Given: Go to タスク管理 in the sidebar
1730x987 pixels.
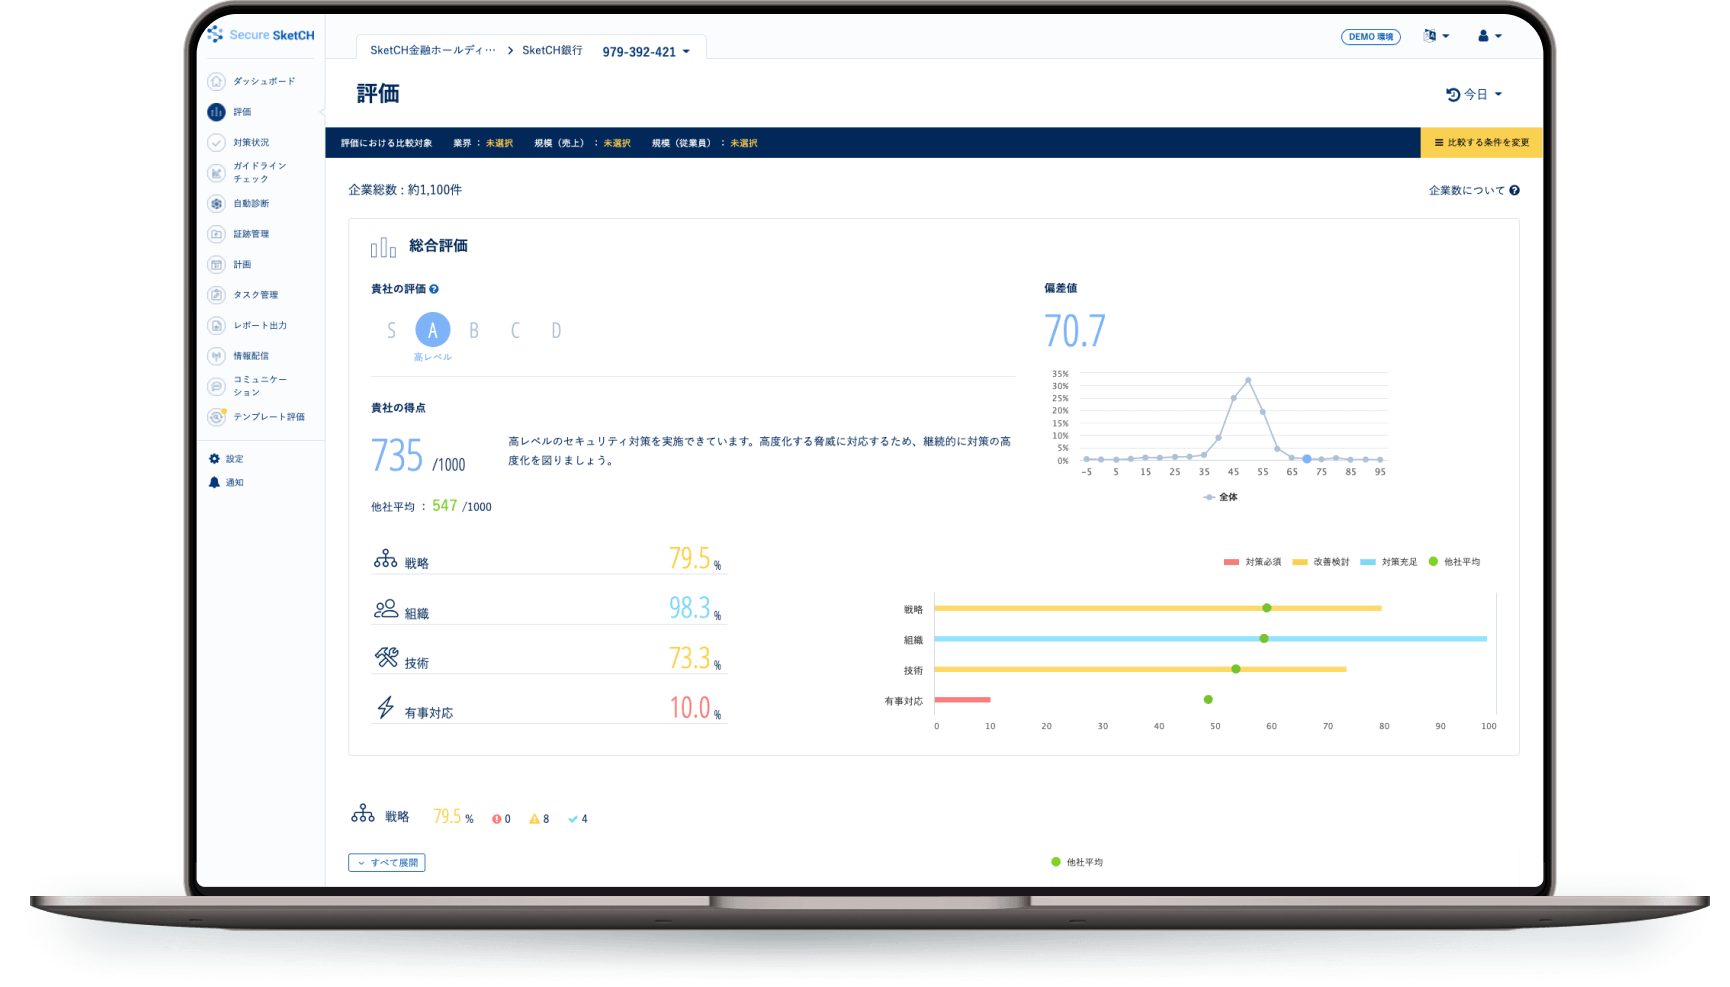Looking at the screenshot, I should (243, 295).
